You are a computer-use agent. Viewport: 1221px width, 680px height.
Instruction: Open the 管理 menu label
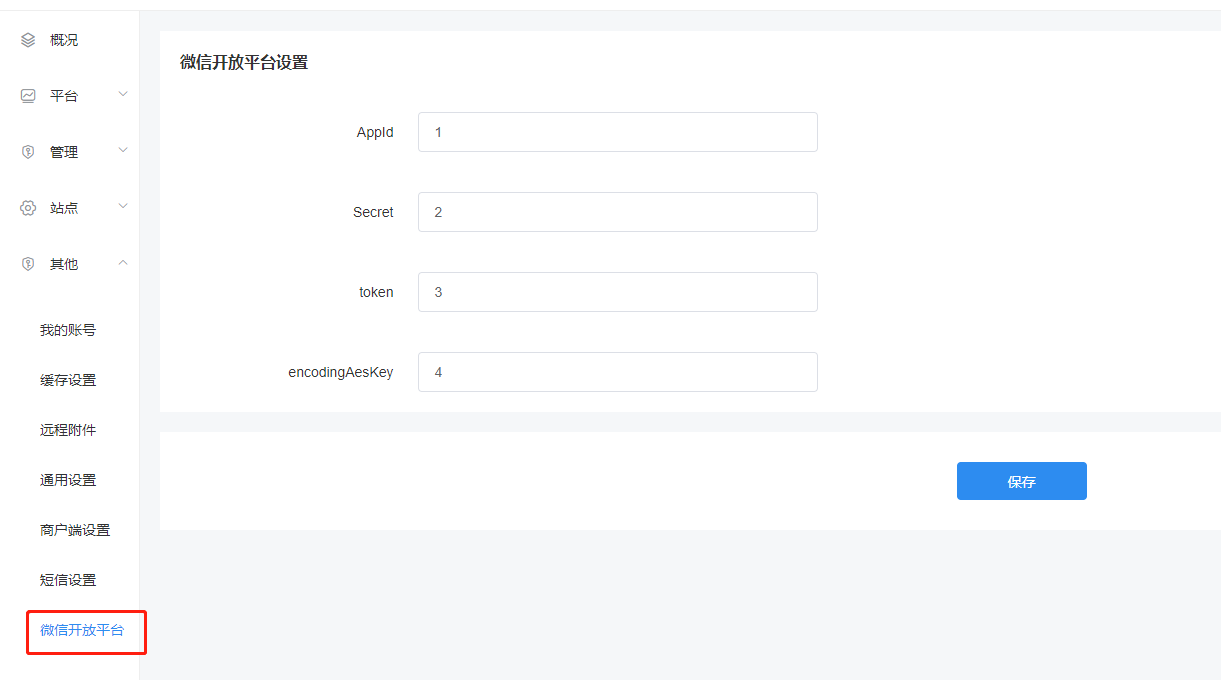click(x=64, y=152)
